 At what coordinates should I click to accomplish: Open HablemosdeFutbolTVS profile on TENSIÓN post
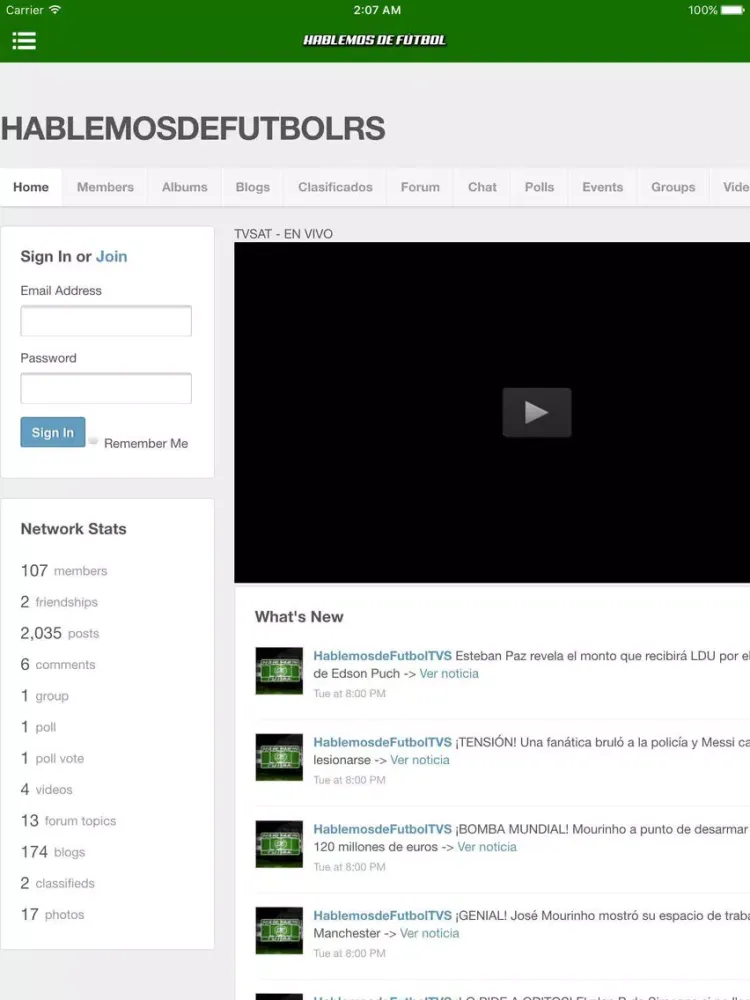click(x=382, y=742)
